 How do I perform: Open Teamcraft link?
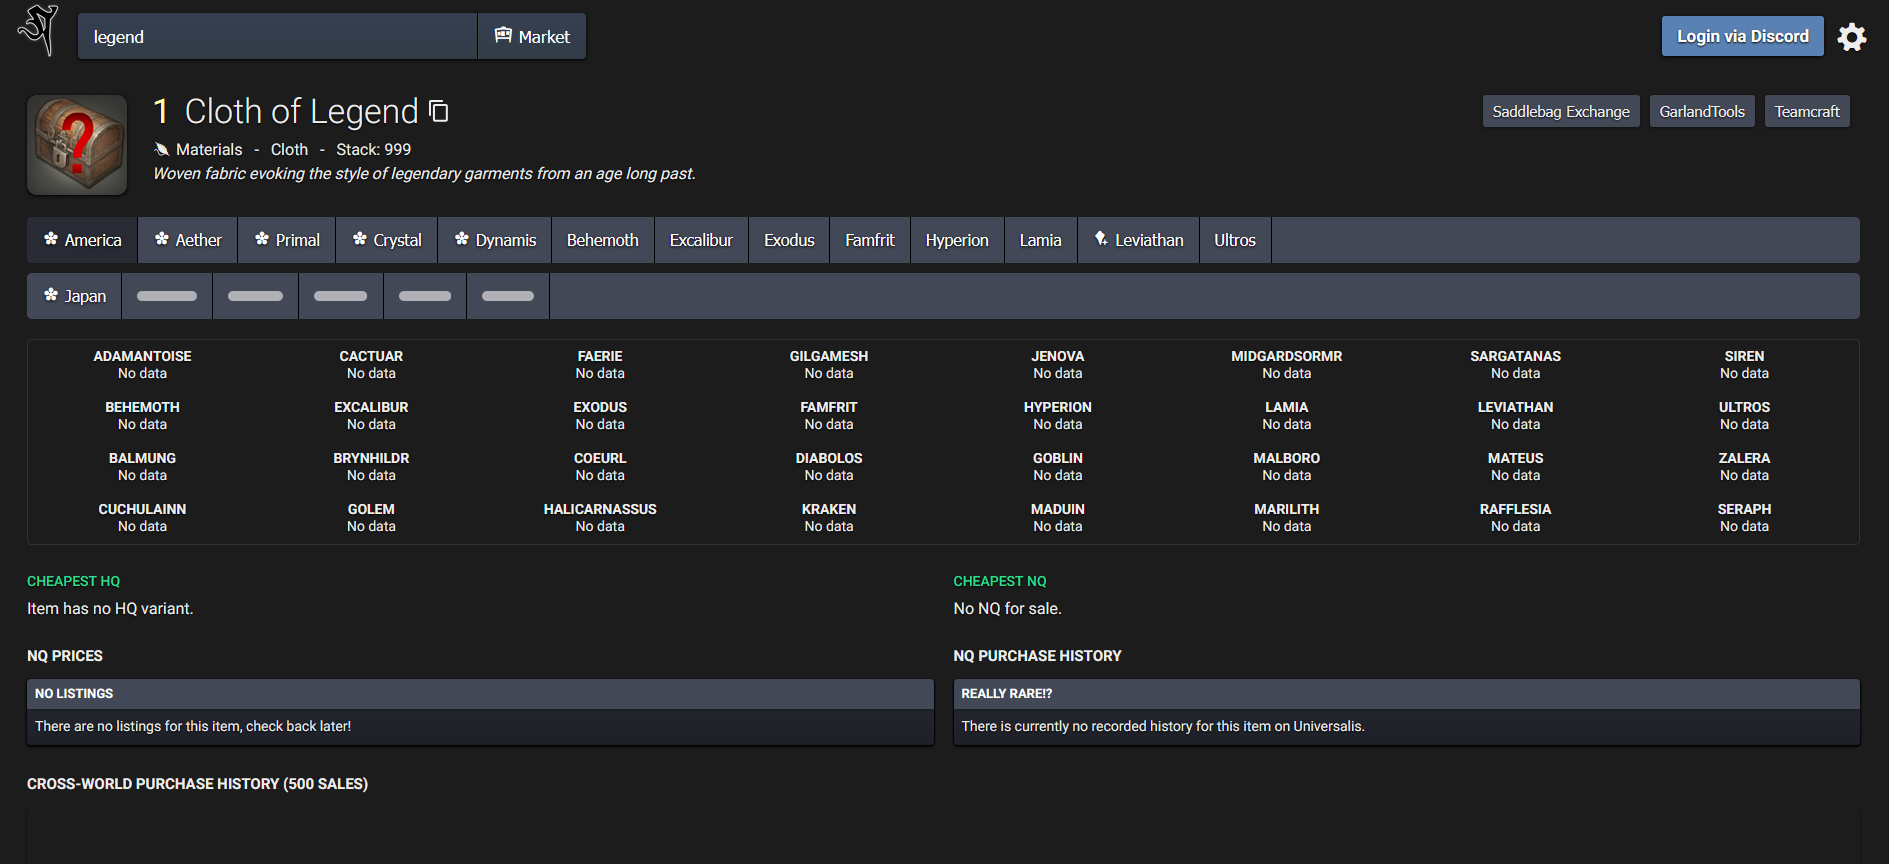click(x=1807, y=111)
